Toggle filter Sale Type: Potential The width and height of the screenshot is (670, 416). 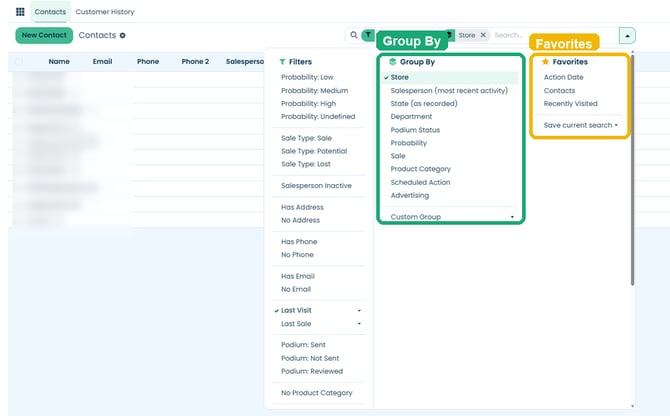(x=314, y=151)
